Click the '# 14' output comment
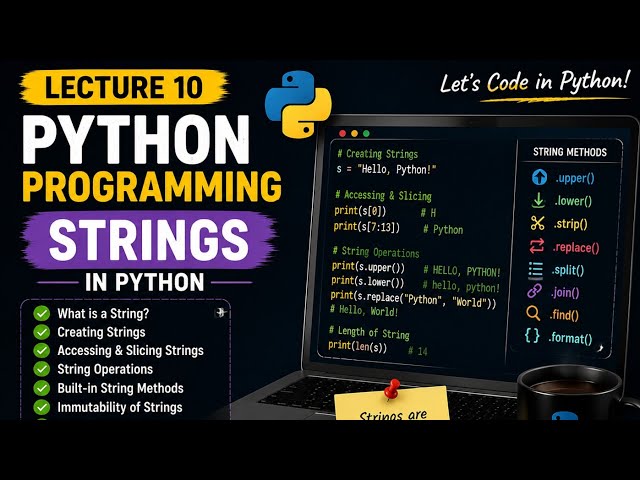Viewport: 640px width, 480px height. click(418, 351)
